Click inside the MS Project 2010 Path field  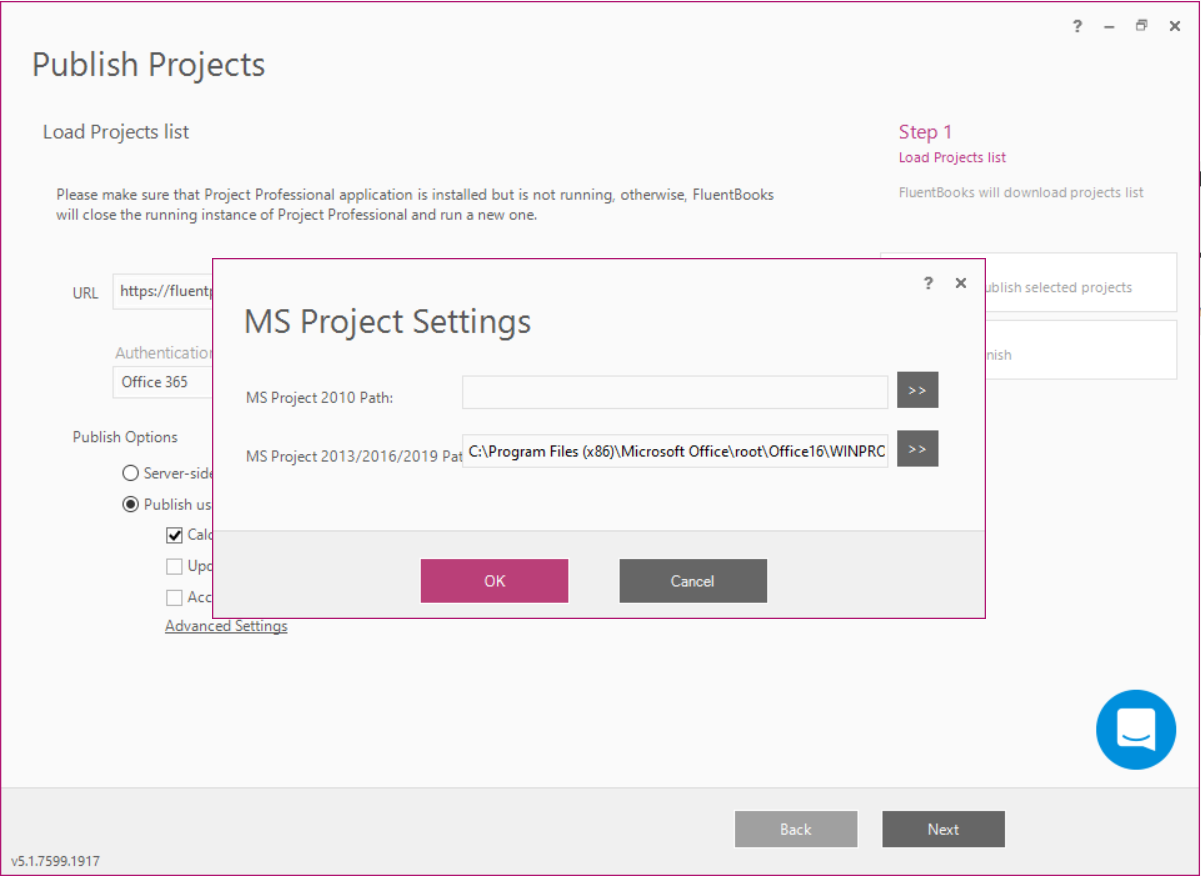pyautogui.click(x=675, y=392)
